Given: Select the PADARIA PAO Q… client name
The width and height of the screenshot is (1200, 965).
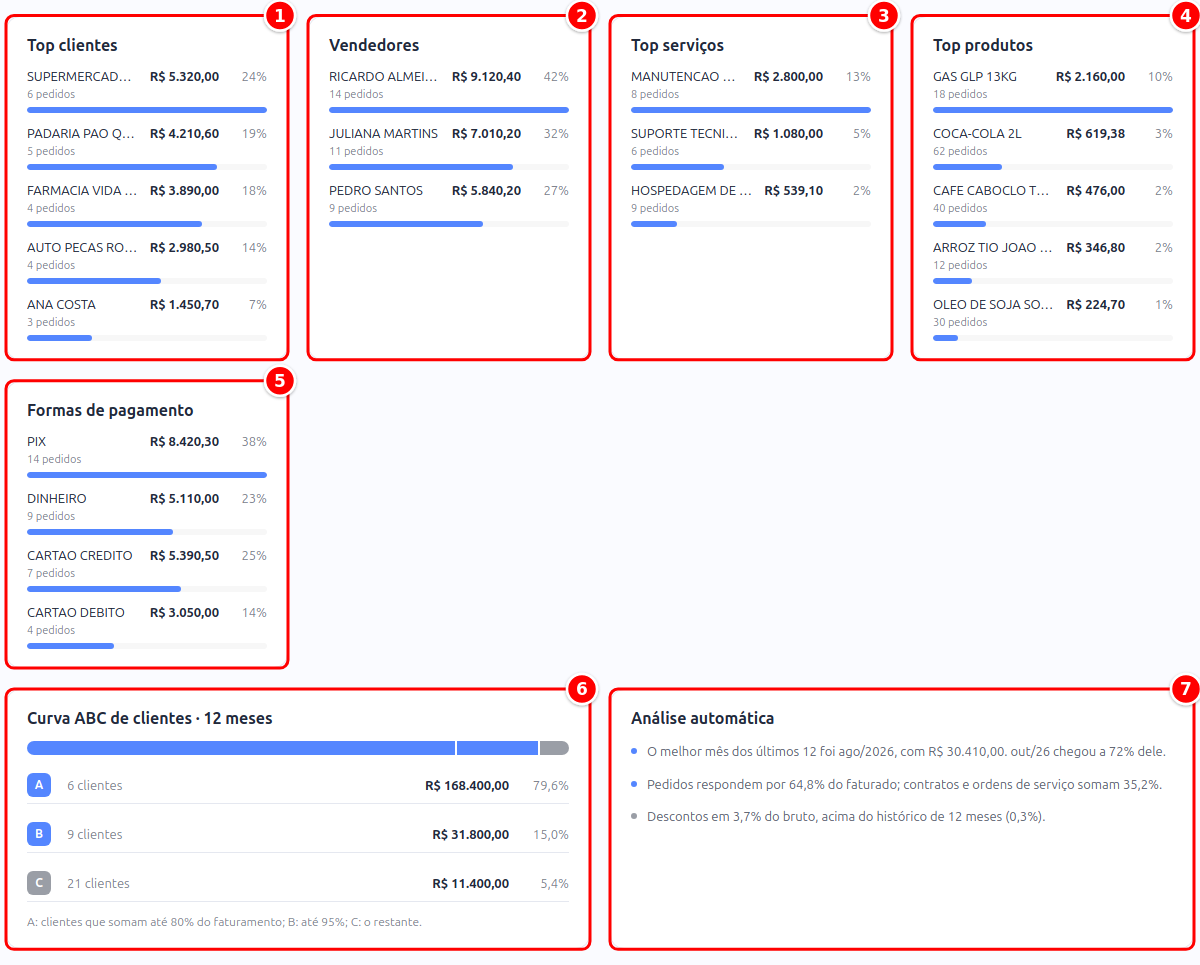Looking at the screenshot, I should tap(81, 134).
